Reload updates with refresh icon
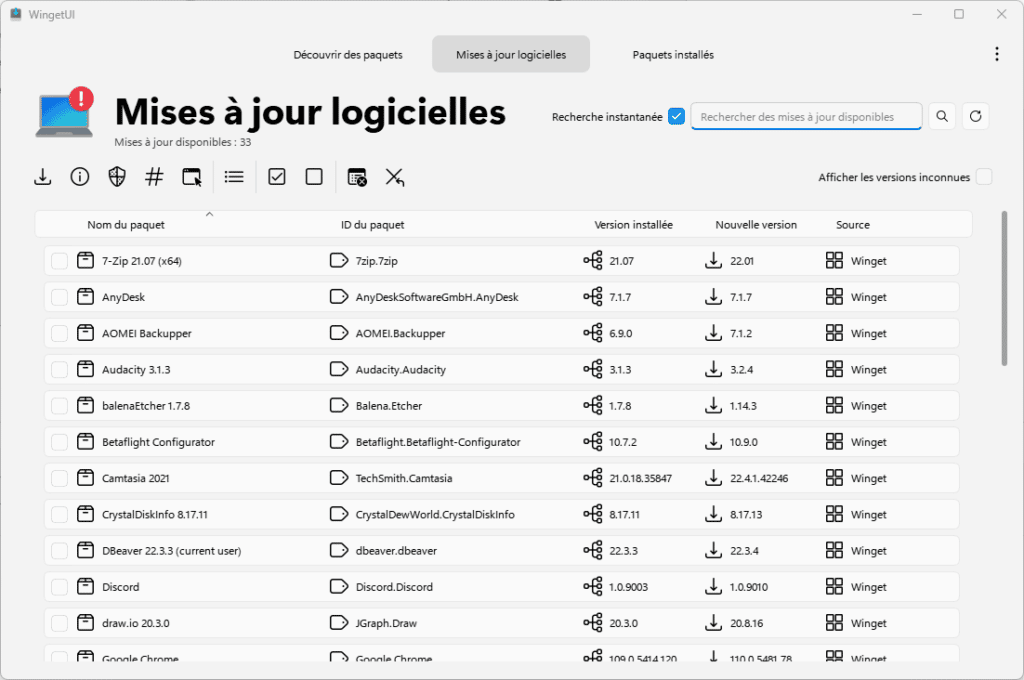This screenshot has height=680, width=1024. click(976, 116)
